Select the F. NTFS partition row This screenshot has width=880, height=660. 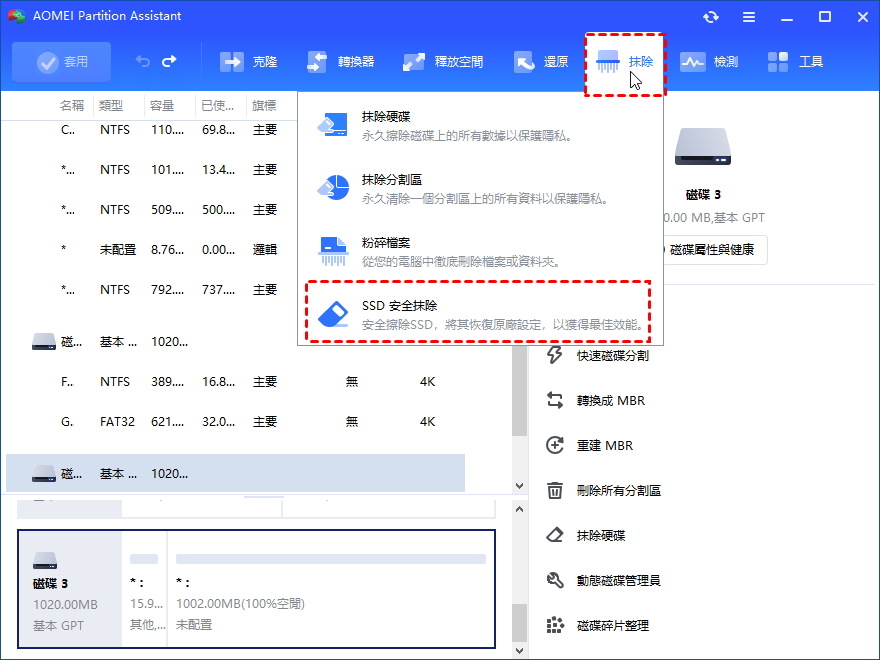coord(235,382)
